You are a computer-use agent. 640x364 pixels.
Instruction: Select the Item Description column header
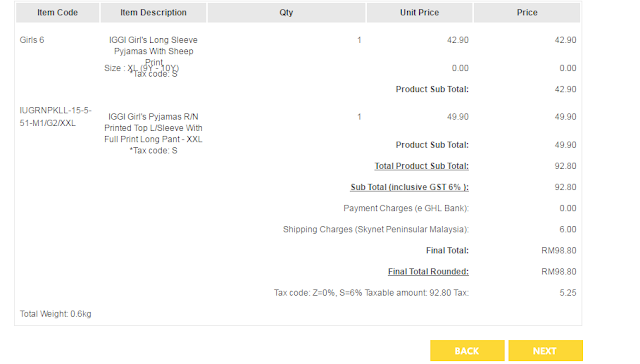click(153, 13)
